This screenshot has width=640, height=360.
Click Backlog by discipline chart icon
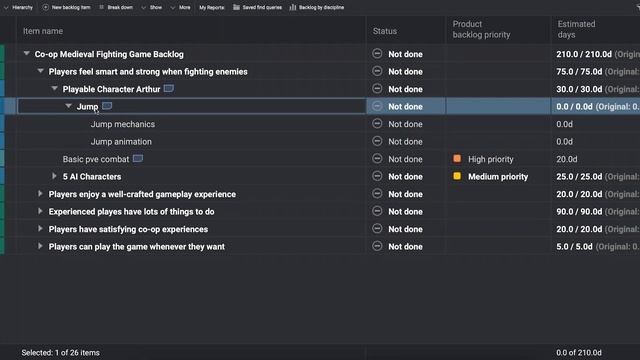pos(293,7)
